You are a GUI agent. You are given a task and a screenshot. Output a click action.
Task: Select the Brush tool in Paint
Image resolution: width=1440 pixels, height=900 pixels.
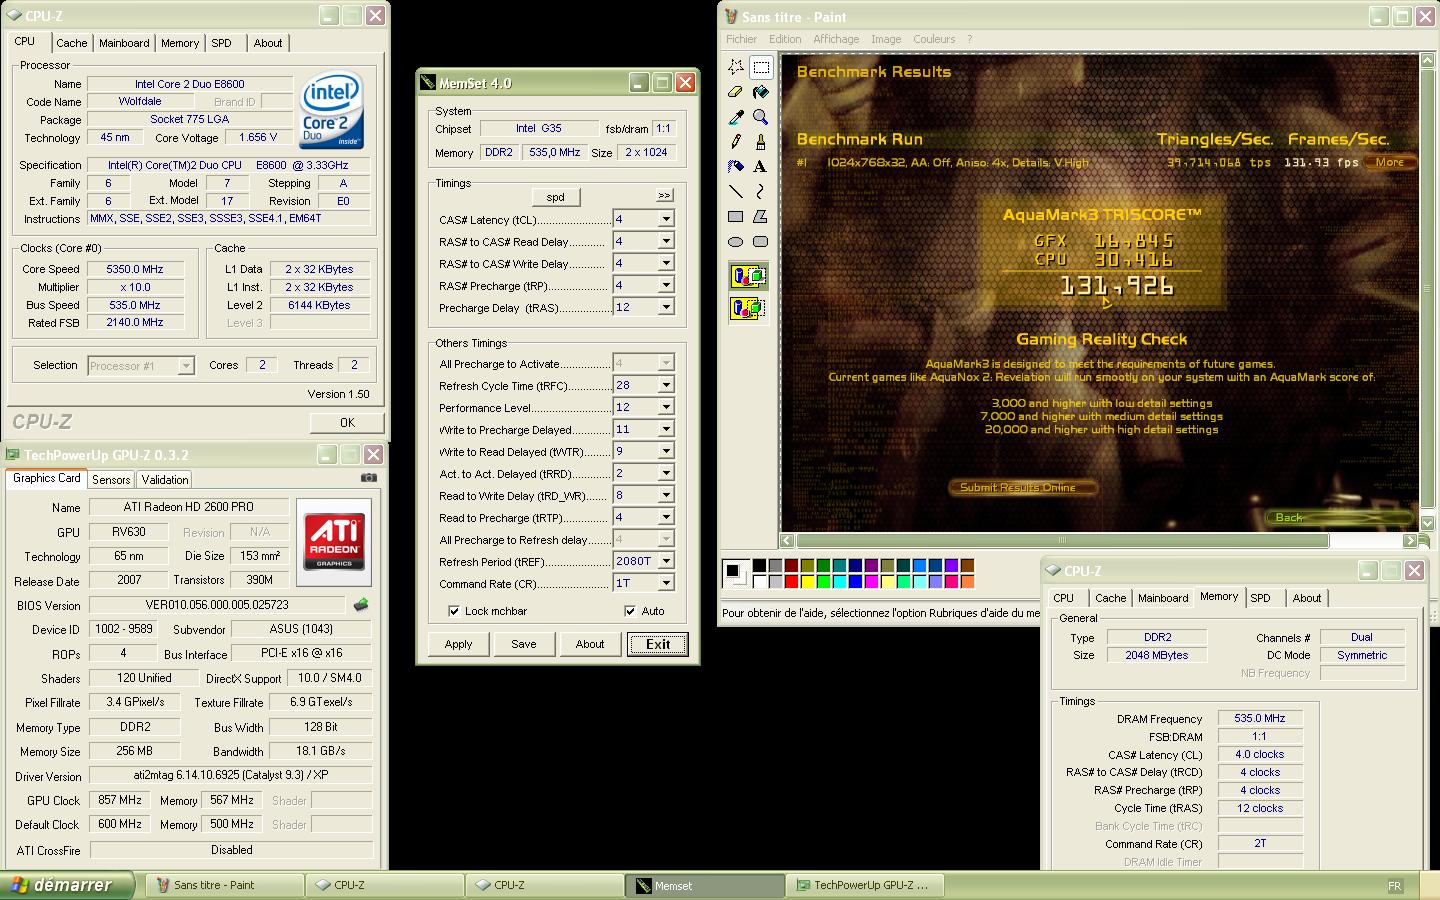pos(761,142)
